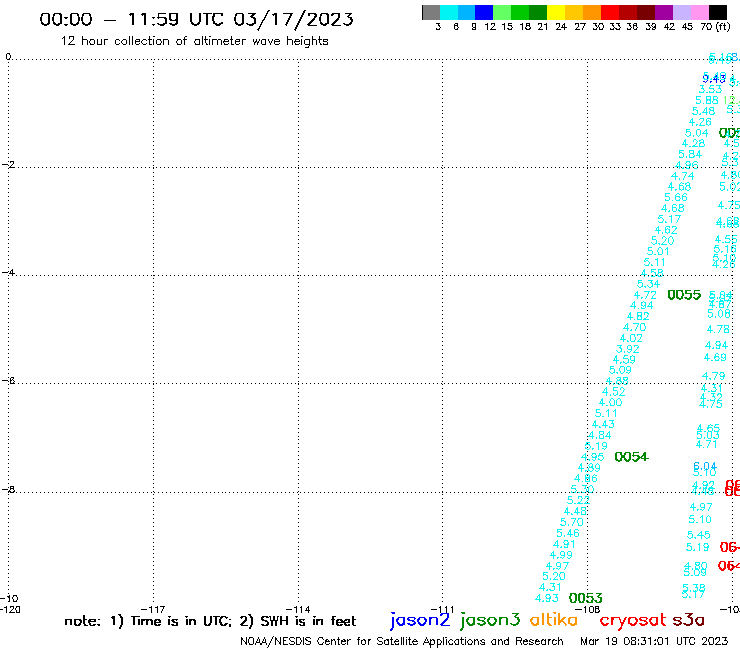Click the jason2 satellite label
The height and width of the screenshot is (650, 740).
point(420,620)
